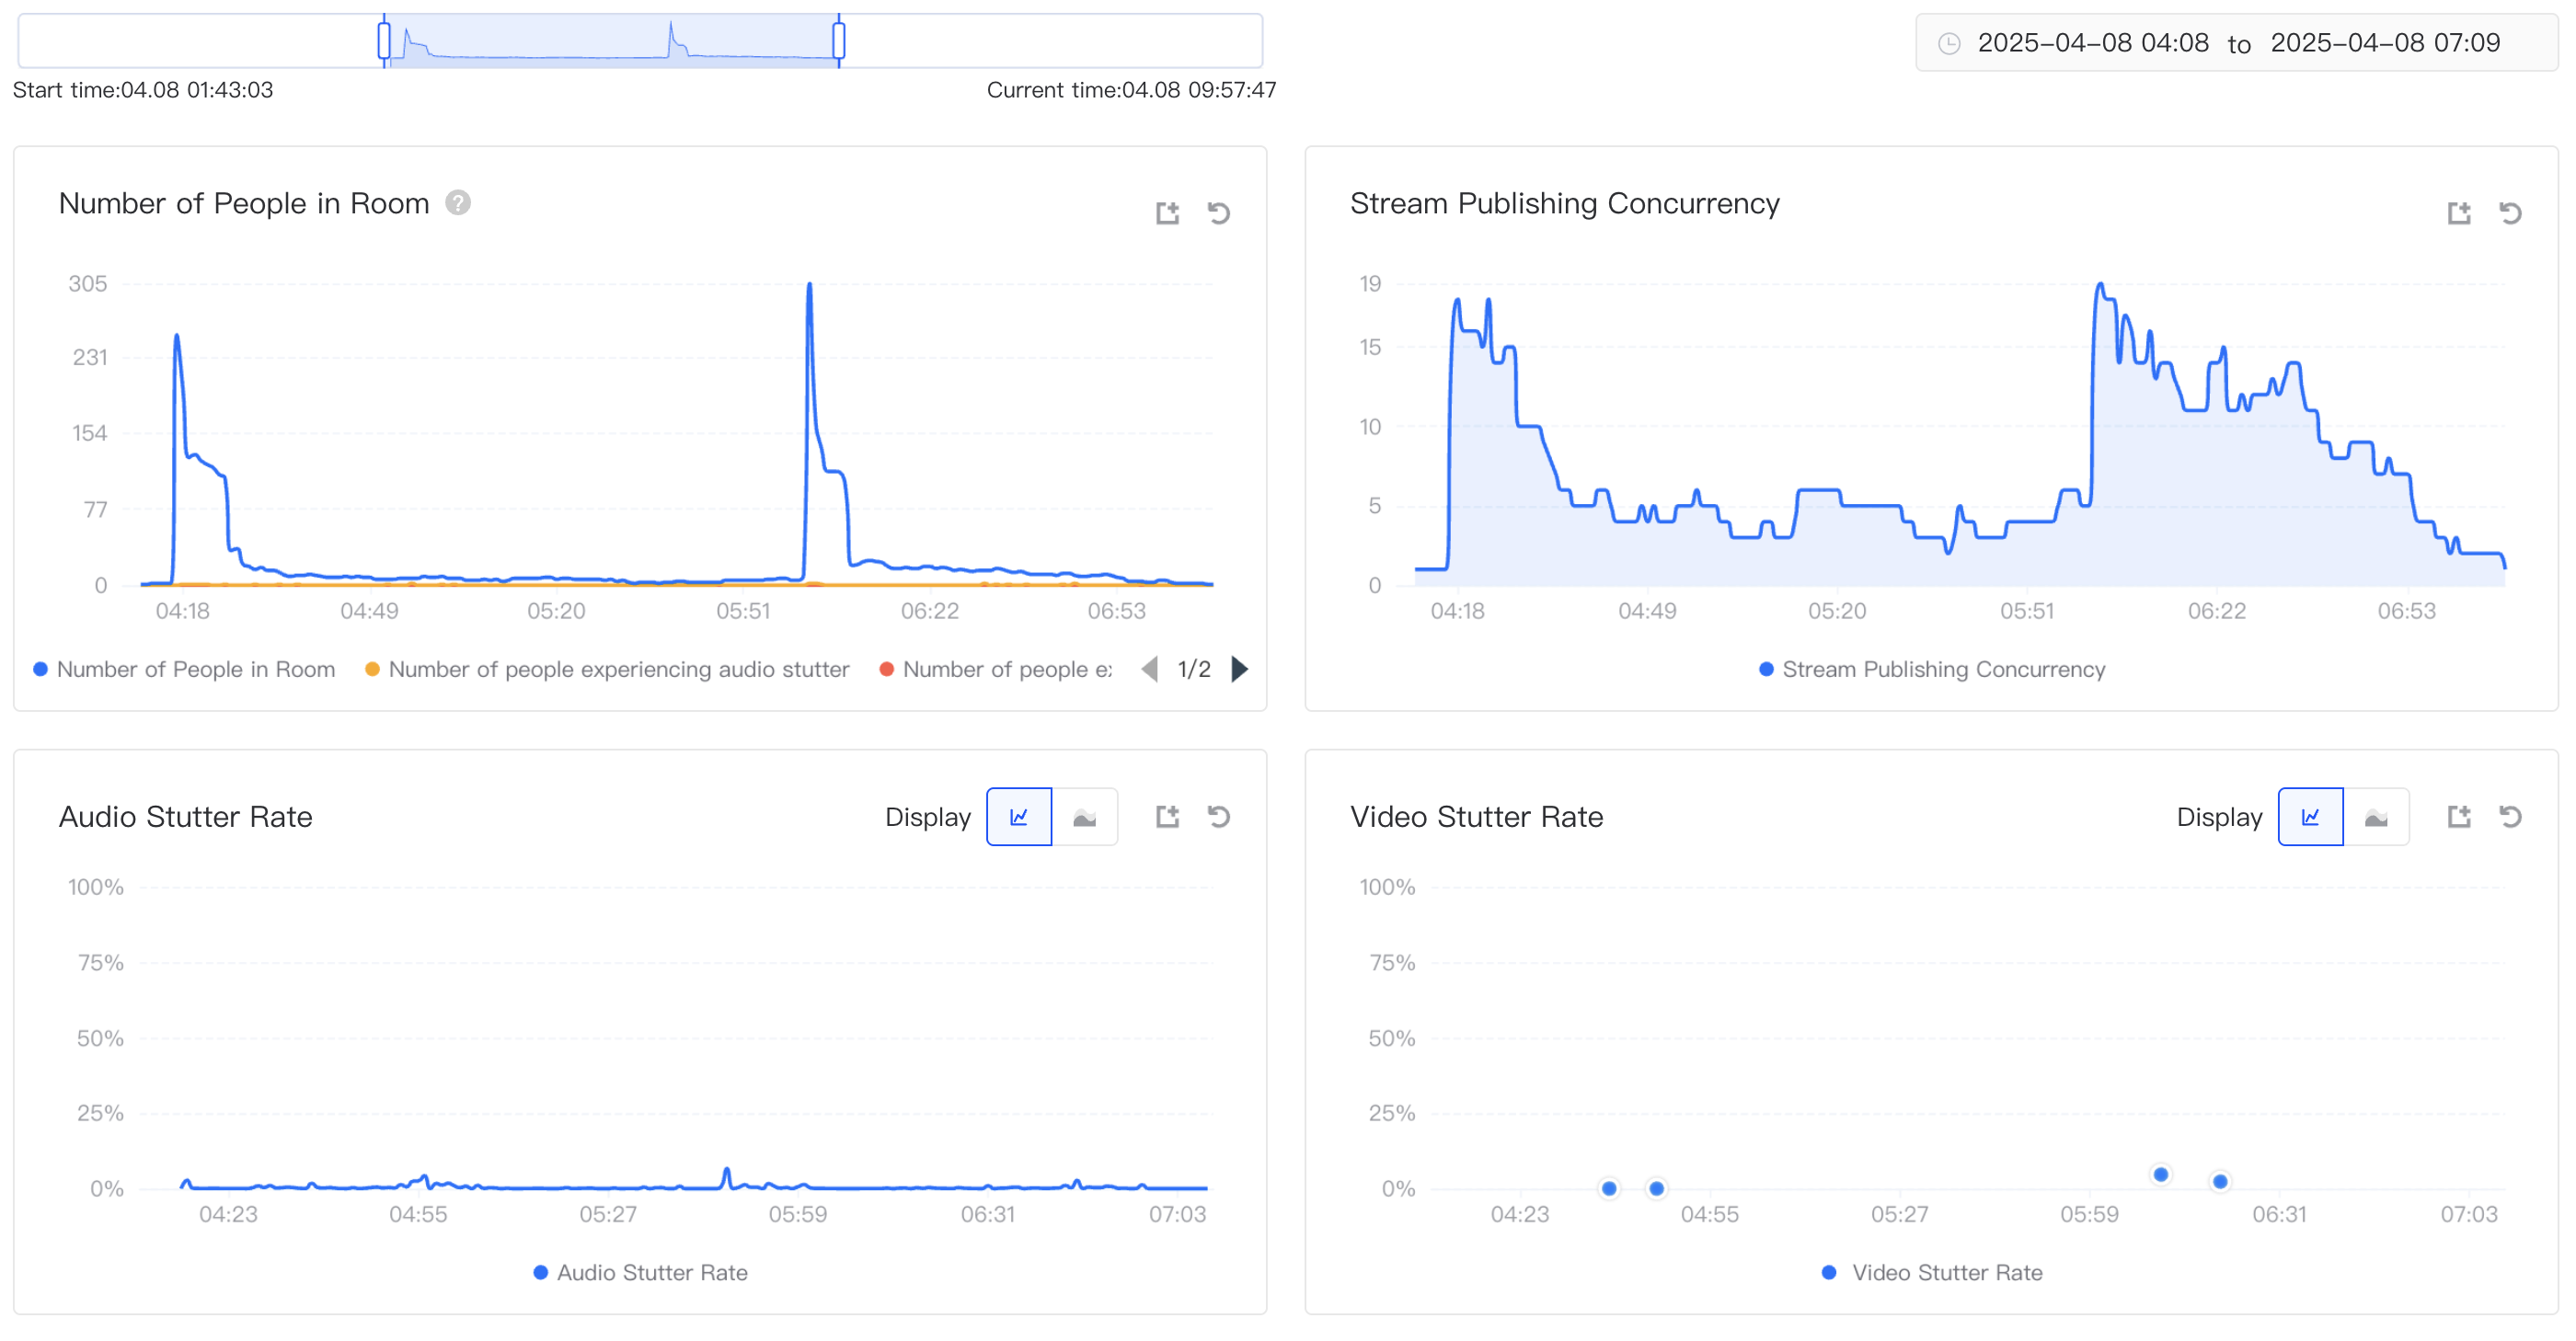Go to next legend page arrow
This screenshot has height=1341, width=2576.
pyautogui.click(x=1240, y=669)
